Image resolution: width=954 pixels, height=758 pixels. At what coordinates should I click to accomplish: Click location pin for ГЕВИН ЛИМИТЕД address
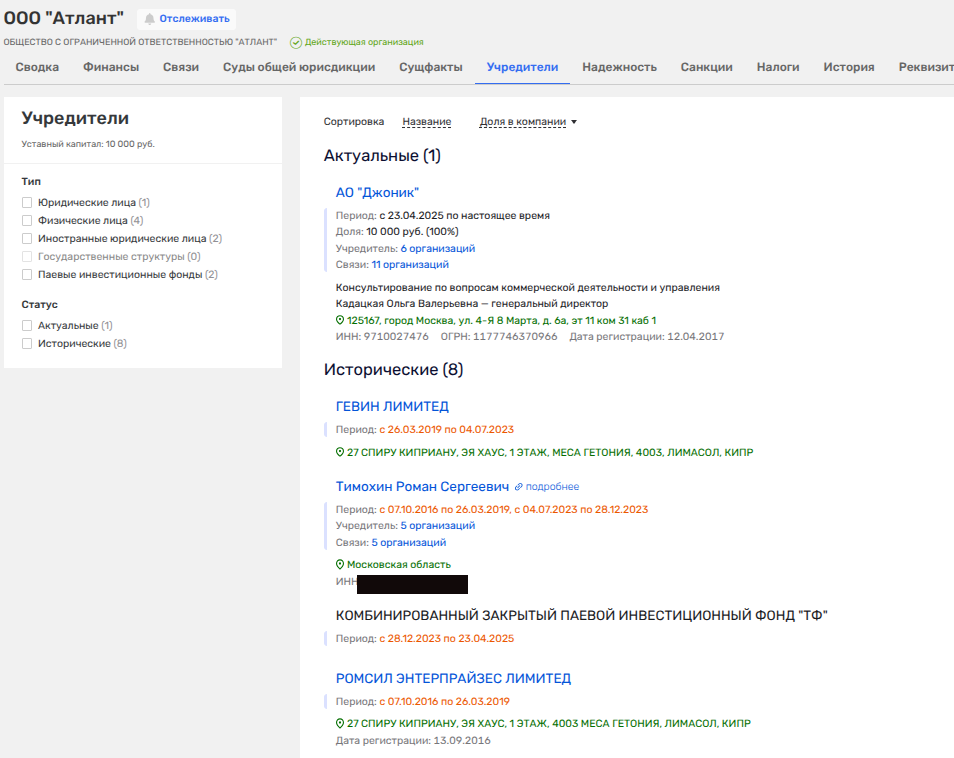[x=340, y=452]
